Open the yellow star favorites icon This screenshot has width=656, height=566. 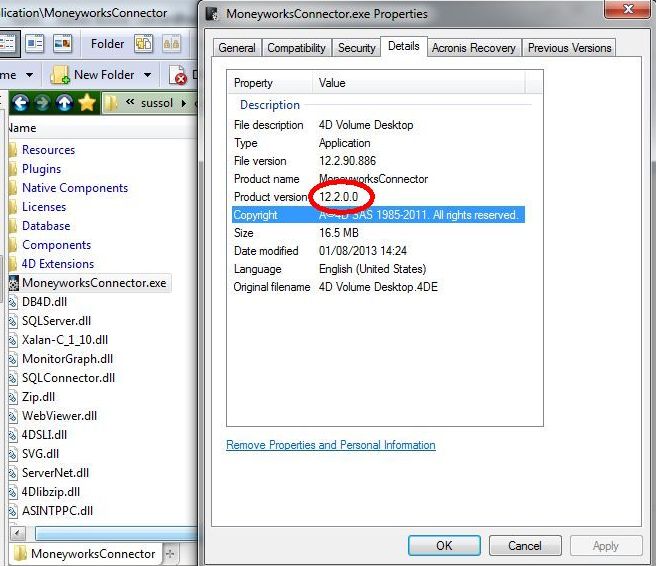point(87,103)
